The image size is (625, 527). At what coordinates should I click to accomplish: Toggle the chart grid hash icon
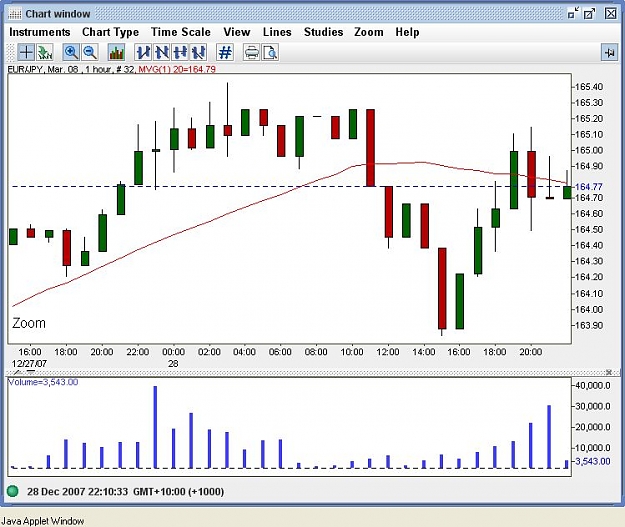(225, 52)
